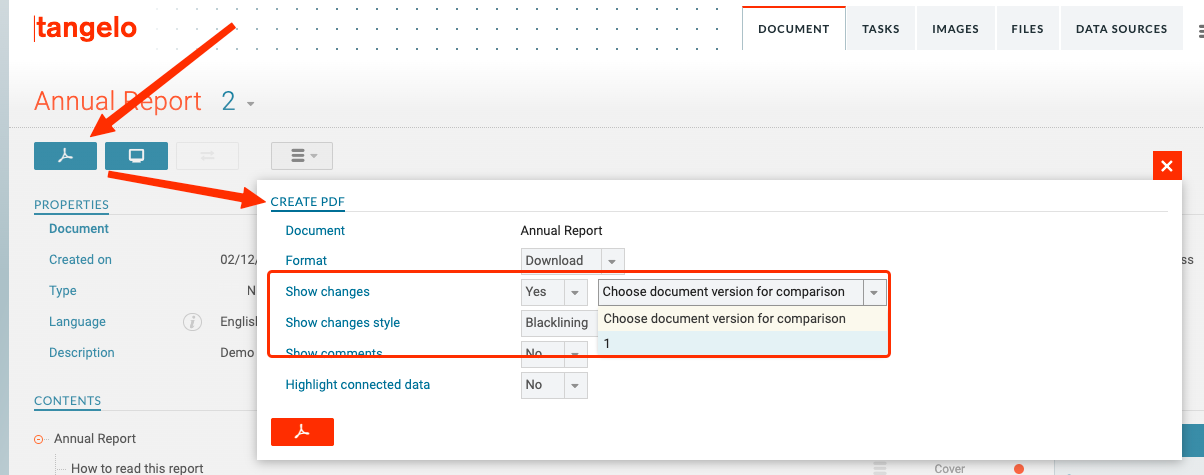Viewport: 1204px width, 475px height.
Task: Click the tangelo logo
Action: tap(85, 29)
